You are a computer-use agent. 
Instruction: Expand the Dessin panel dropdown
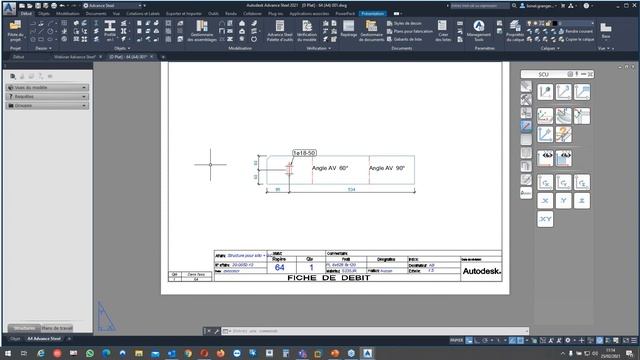43,48
